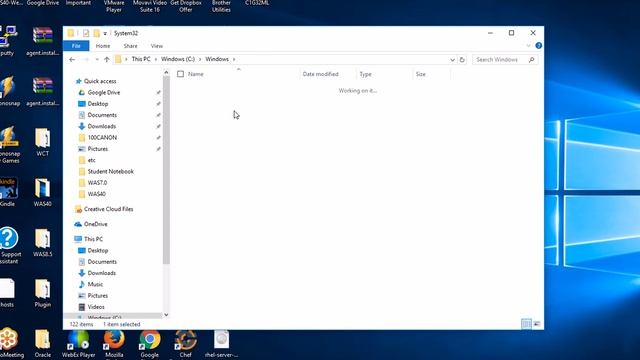This screenshot has width=640, height=360.
Task: Click the Windows breadcrumb segment
Action: 217,59
